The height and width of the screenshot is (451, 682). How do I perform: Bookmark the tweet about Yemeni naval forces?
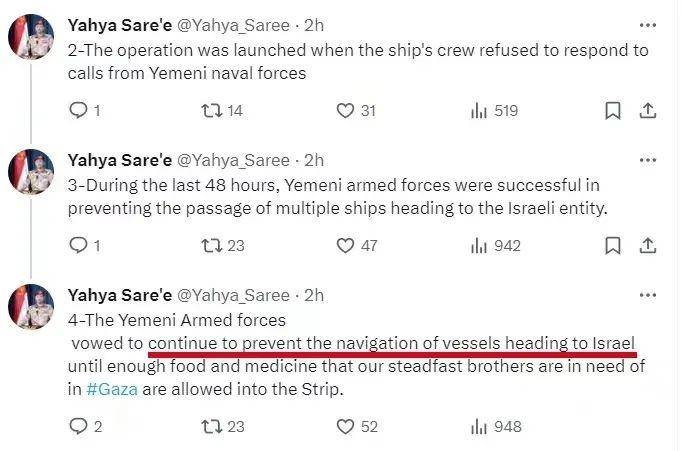[613, 110]
